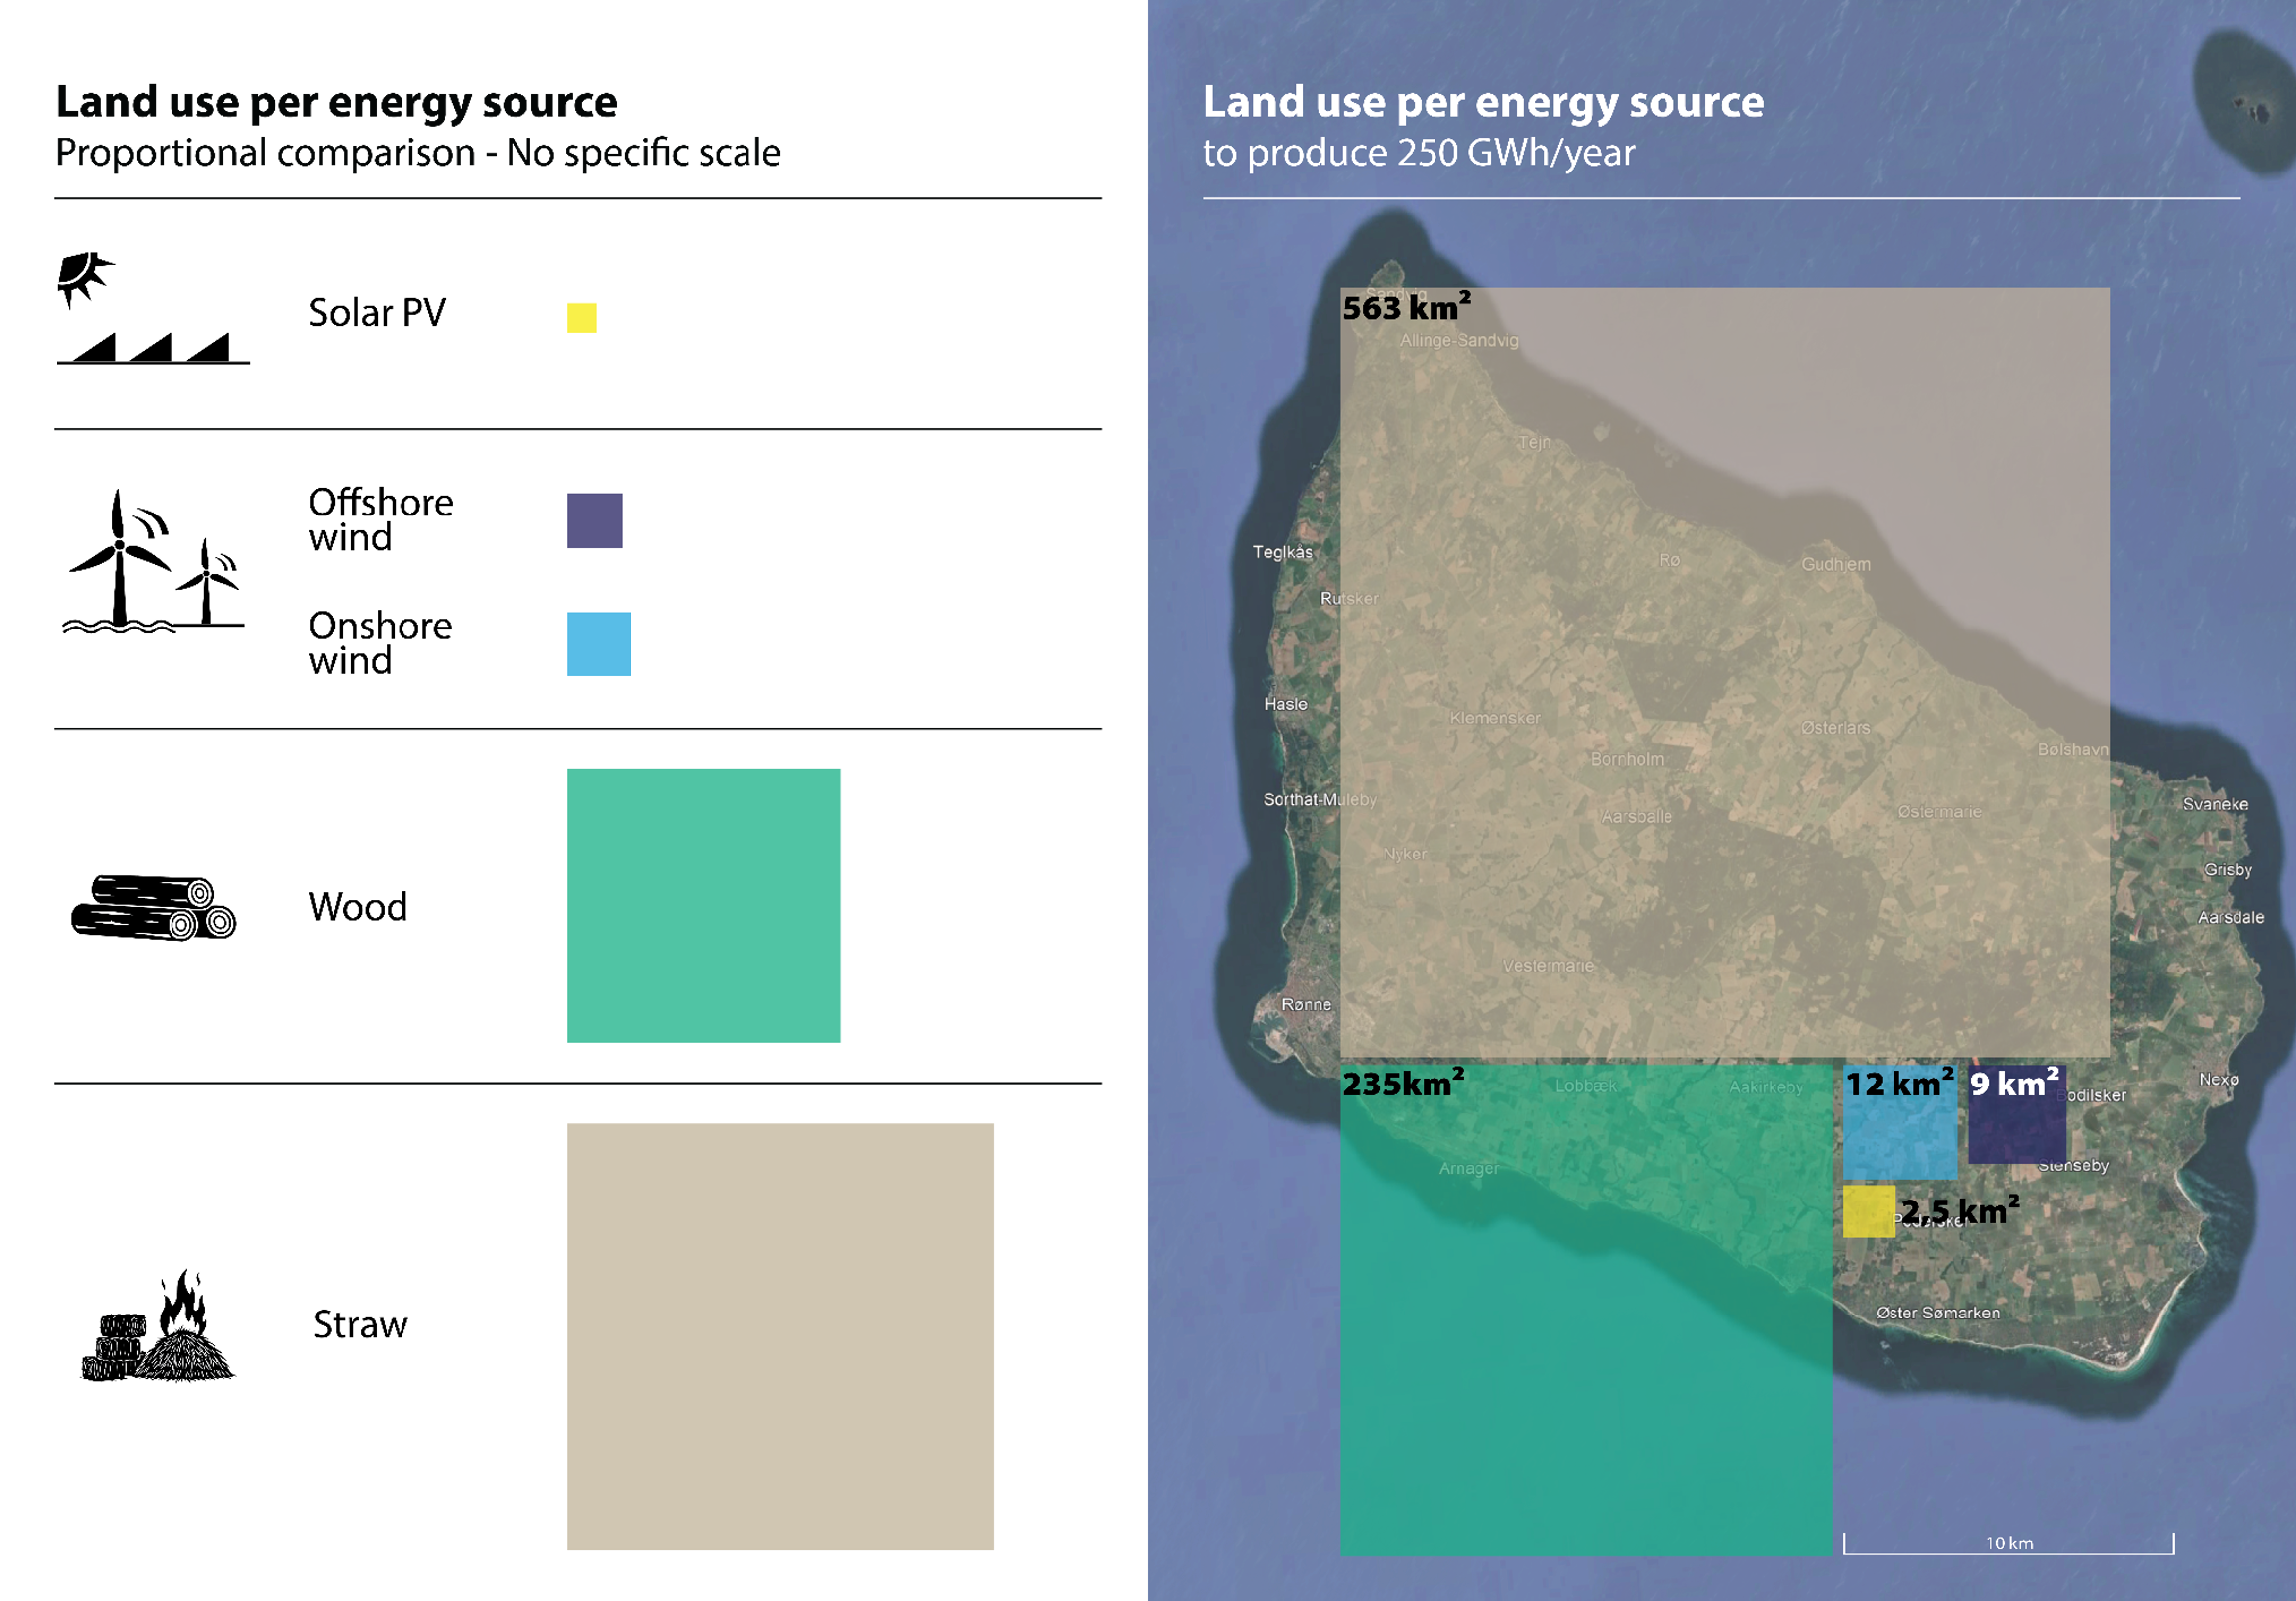Click the 'Straw' label
The image size is (2296, 1601).
pos(361,1325)
